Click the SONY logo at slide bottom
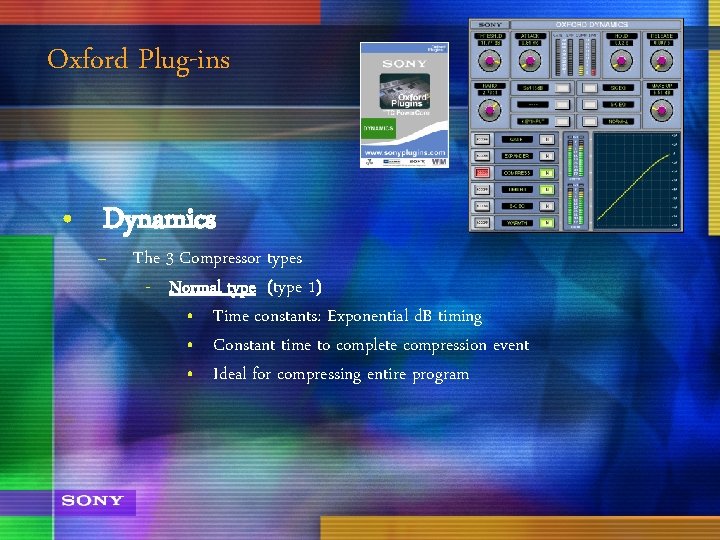 pos(93,501)
